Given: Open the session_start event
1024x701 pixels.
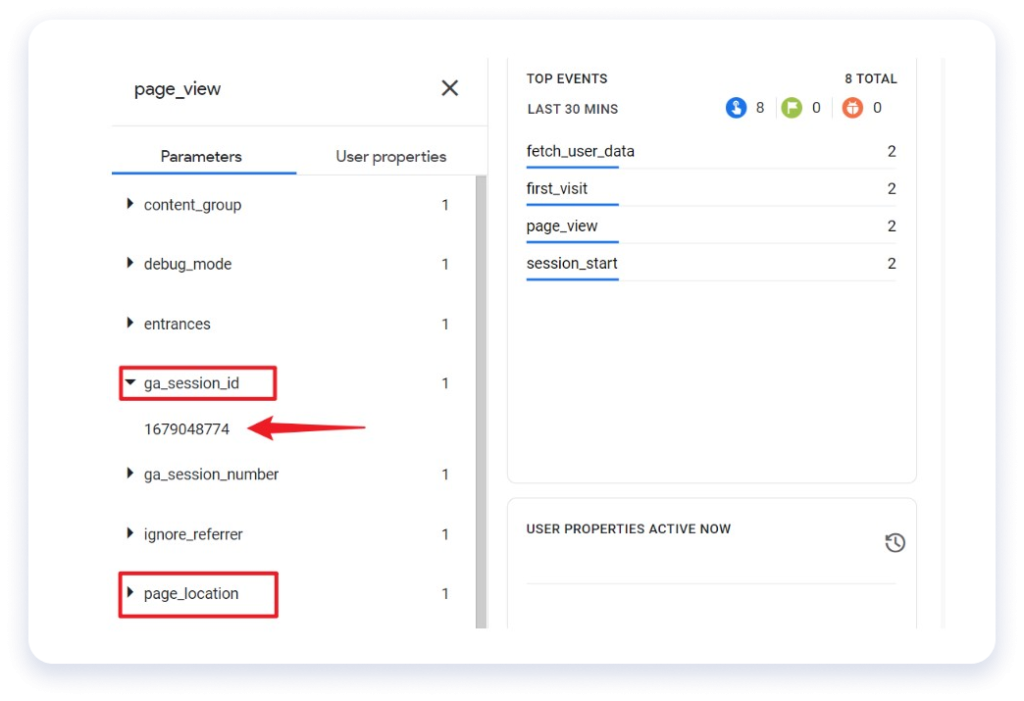Looking at the screenshot, I should pos(571,263).
